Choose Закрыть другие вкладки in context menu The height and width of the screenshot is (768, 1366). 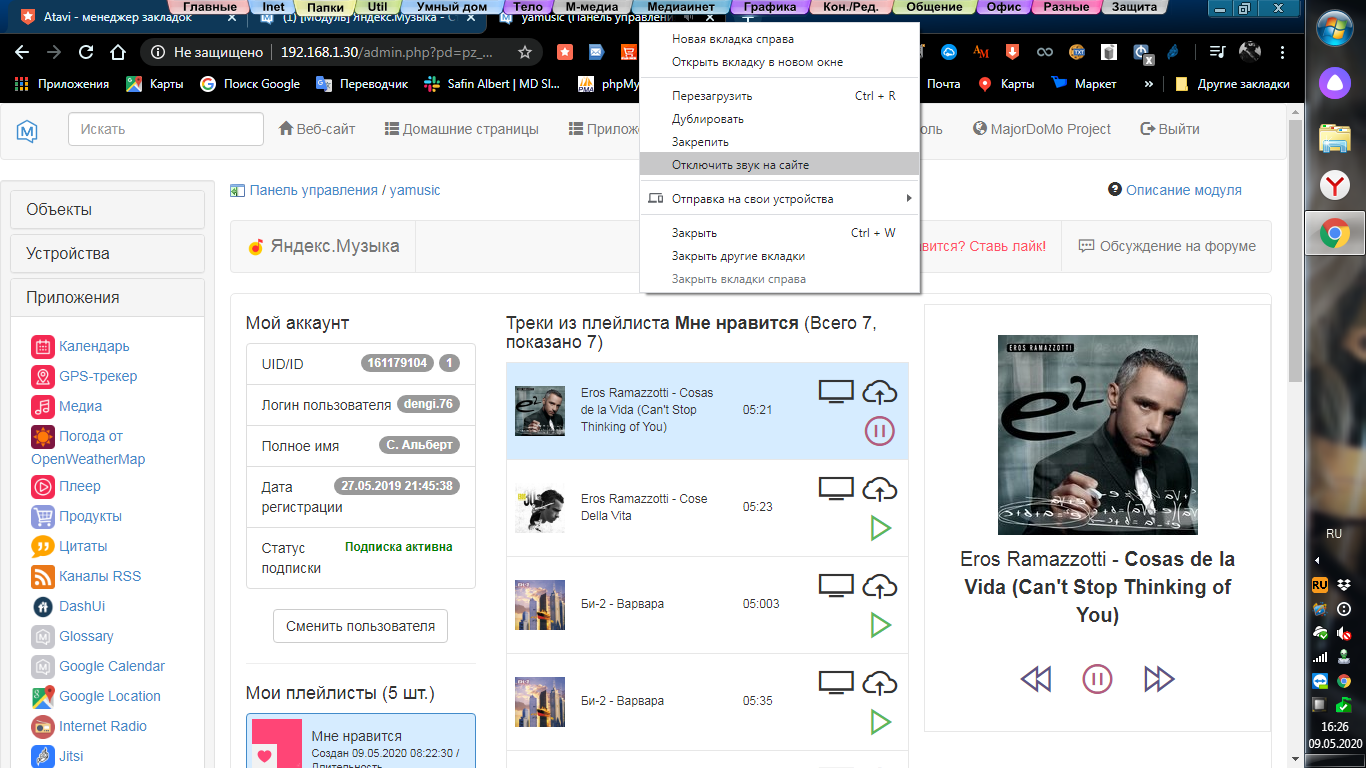click(779, 256)
